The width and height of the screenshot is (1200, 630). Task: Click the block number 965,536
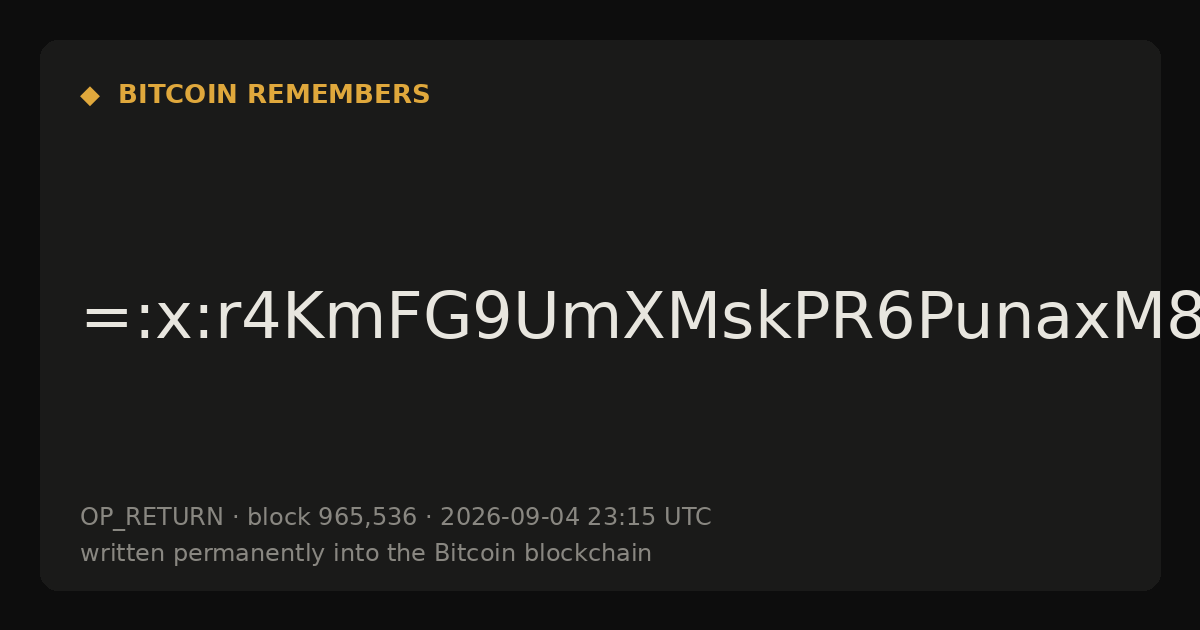(x=367, y=517)
